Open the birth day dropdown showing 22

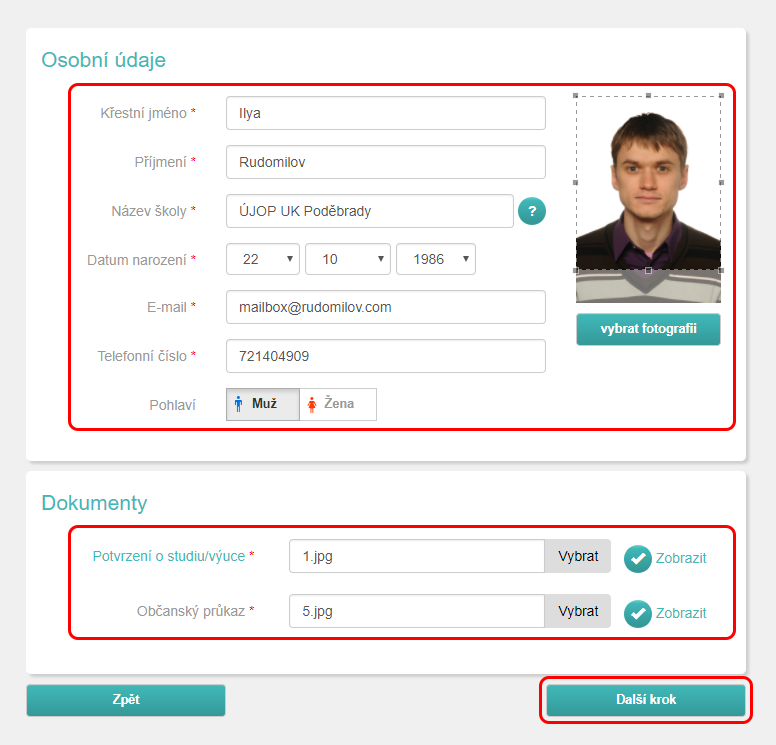pyautogui.click(x=263, y=259)
